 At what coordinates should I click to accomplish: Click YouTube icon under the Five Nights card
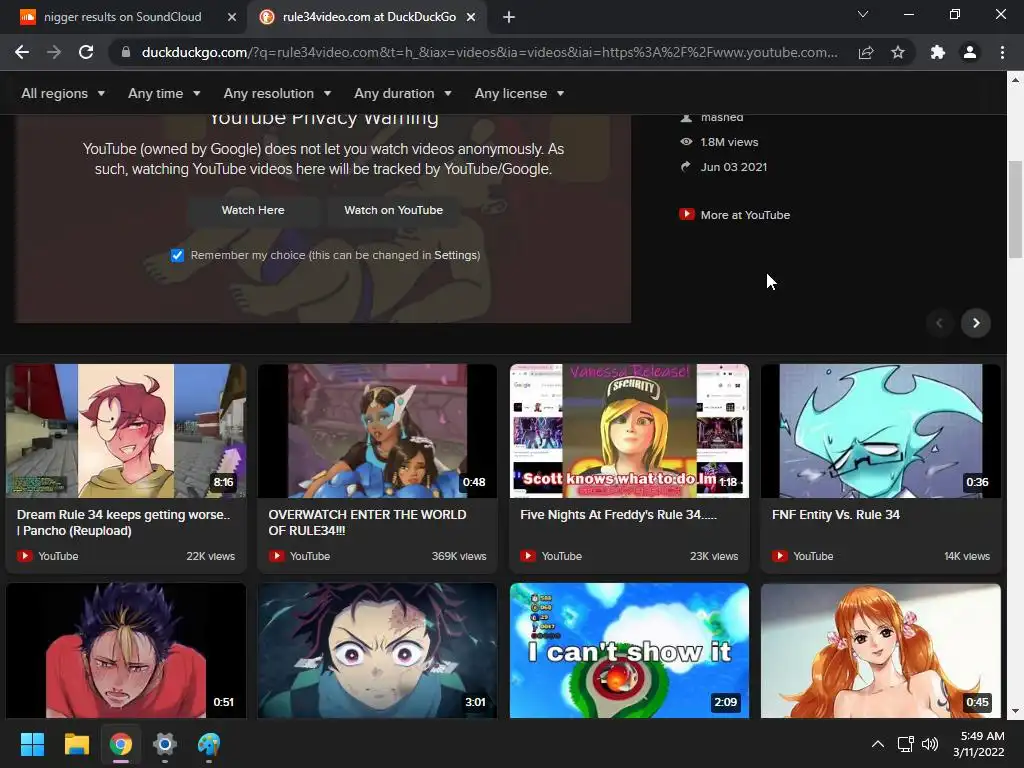(x=528, y=556)
